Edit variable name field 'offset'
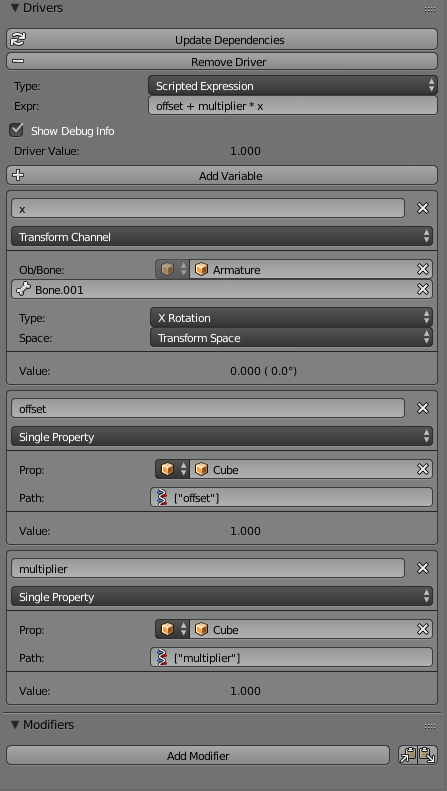 point(208,409)
